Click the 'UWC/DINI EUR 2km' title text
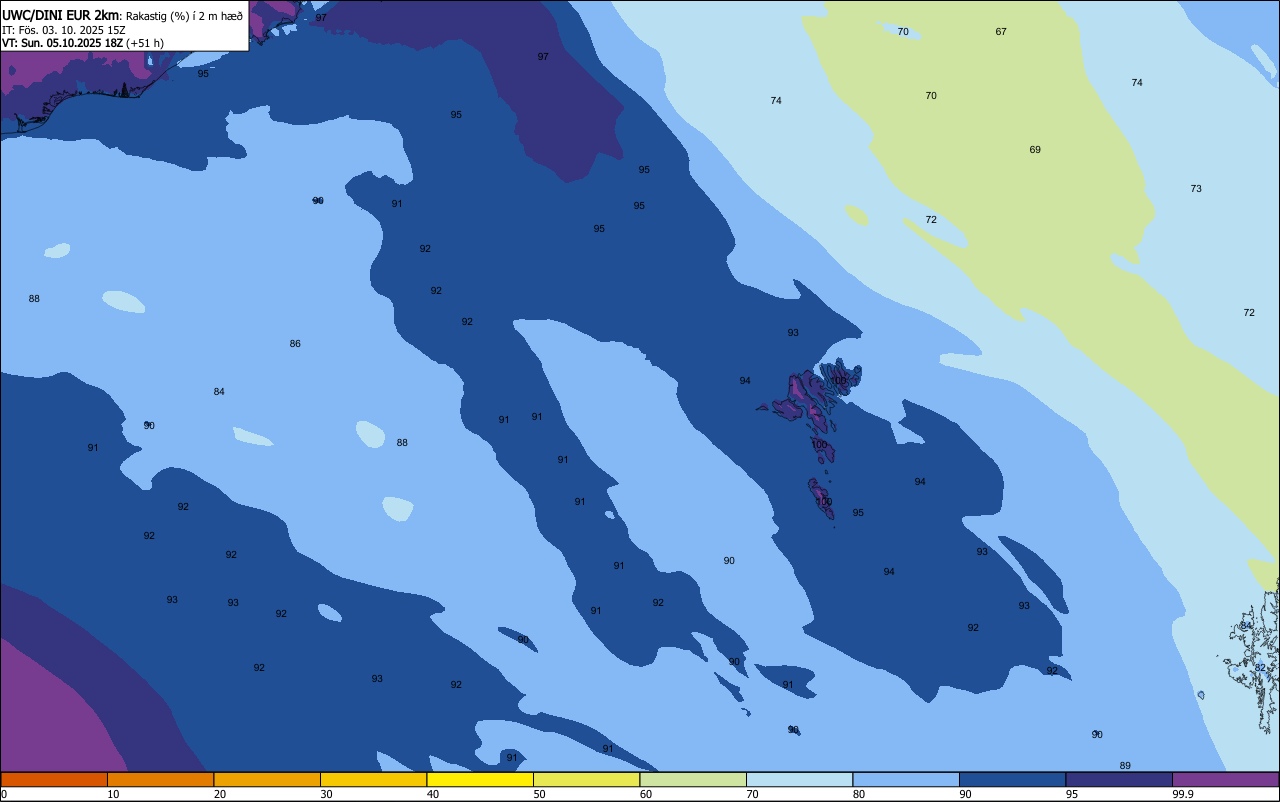Viewport: 1280px width, 802px height. (x=61, y=15)
